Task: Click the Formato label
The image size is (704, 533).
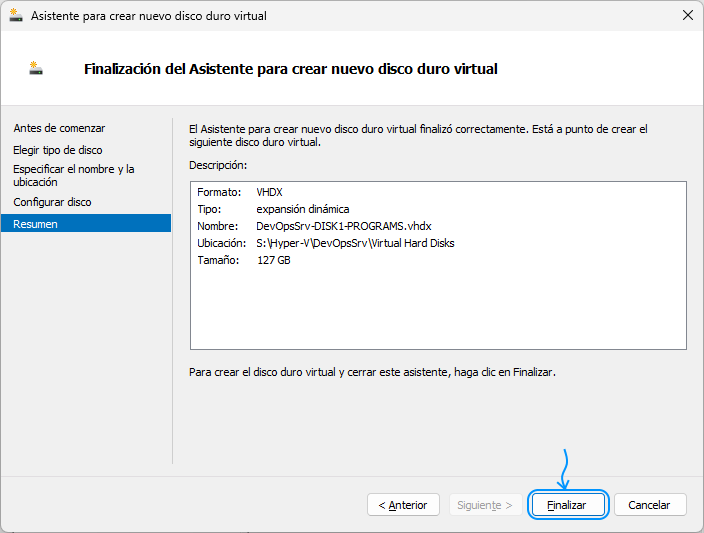Action: (x=219, y=192)
